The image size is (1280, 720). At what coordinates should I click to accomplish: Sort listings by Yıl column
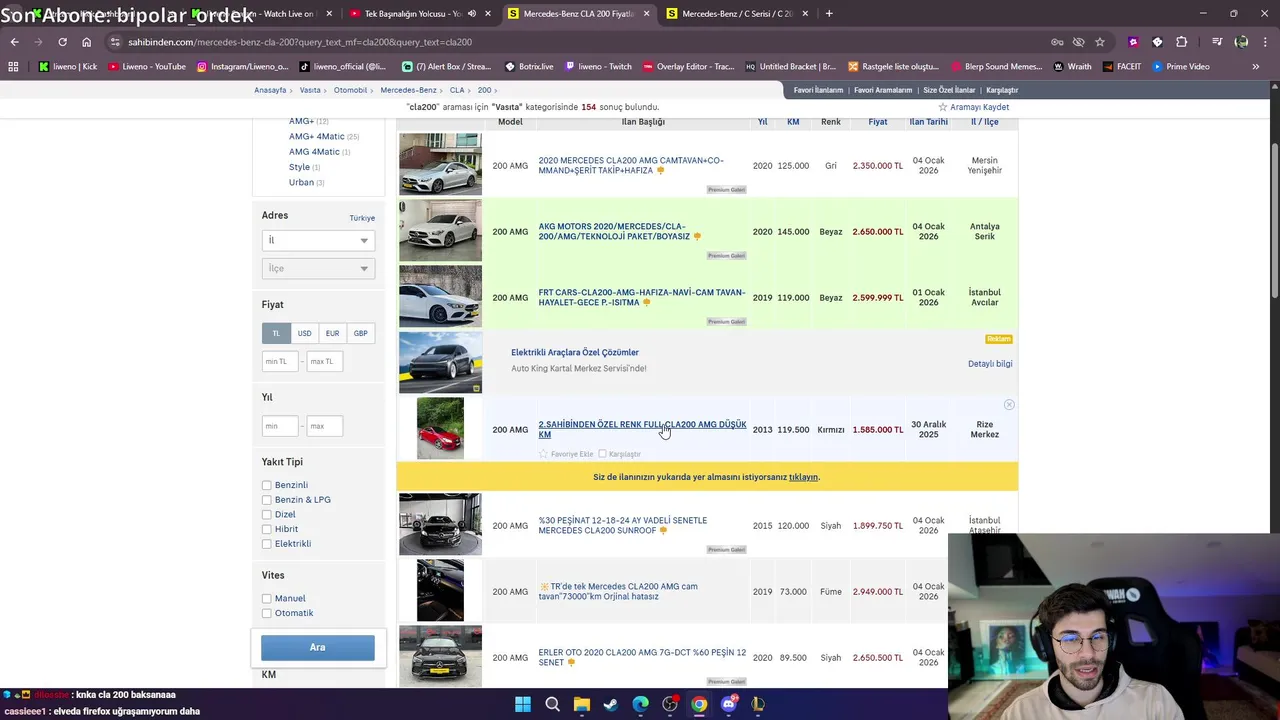pos(762,122)
